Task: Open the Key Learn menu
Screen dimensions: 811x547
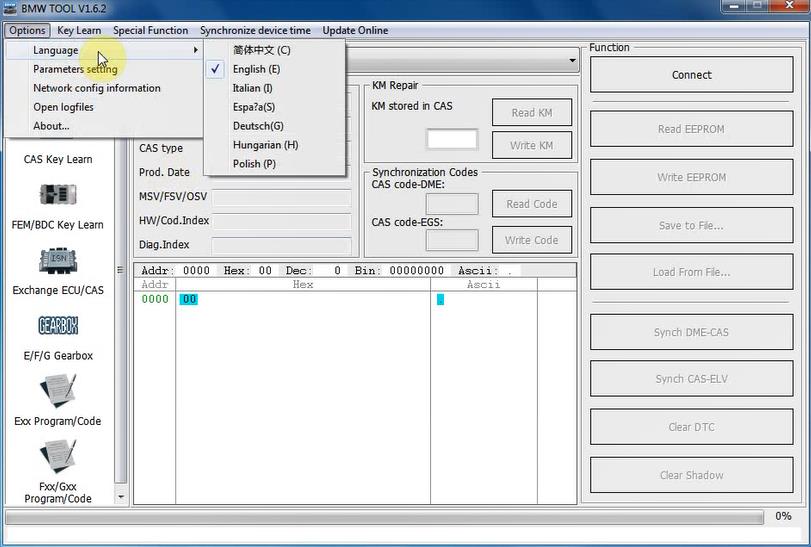Action: coord(79,30)
